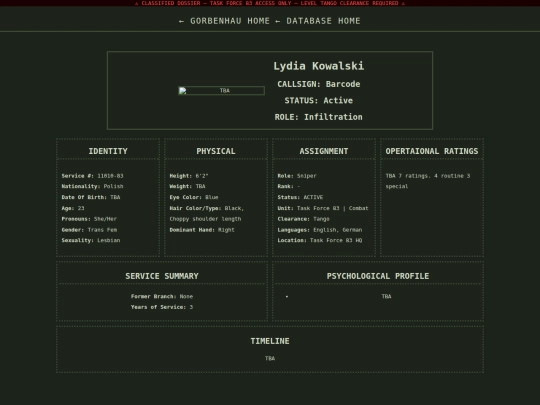Click the Dominant Hand: Right entry

pos(202,230)
